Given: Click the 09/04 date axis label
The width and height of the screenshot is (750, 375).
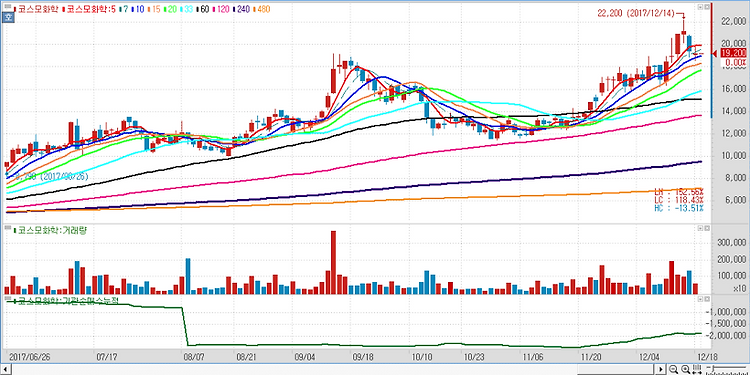Looking at the screenshot, I should coord(305,357).
